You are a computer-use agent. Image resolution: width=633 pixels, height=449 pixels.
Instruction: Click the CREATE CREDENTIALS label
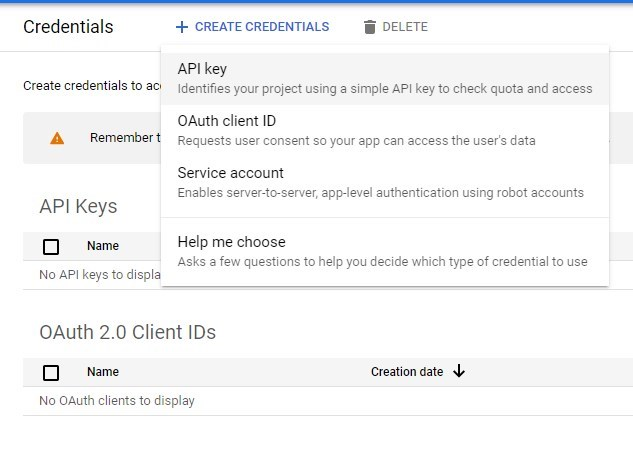pos(261,27)
